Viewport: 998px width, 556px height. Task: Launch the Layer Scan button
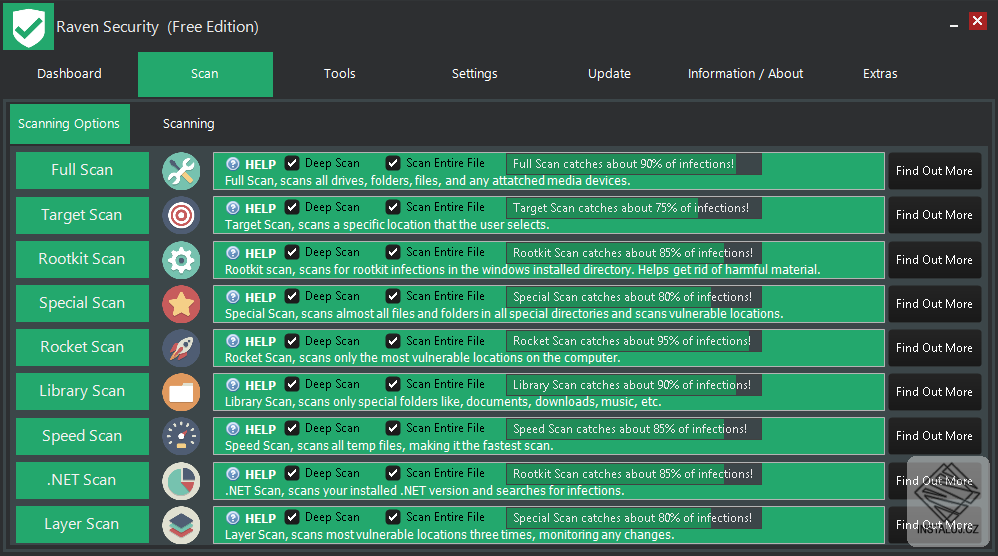(82, 524)
